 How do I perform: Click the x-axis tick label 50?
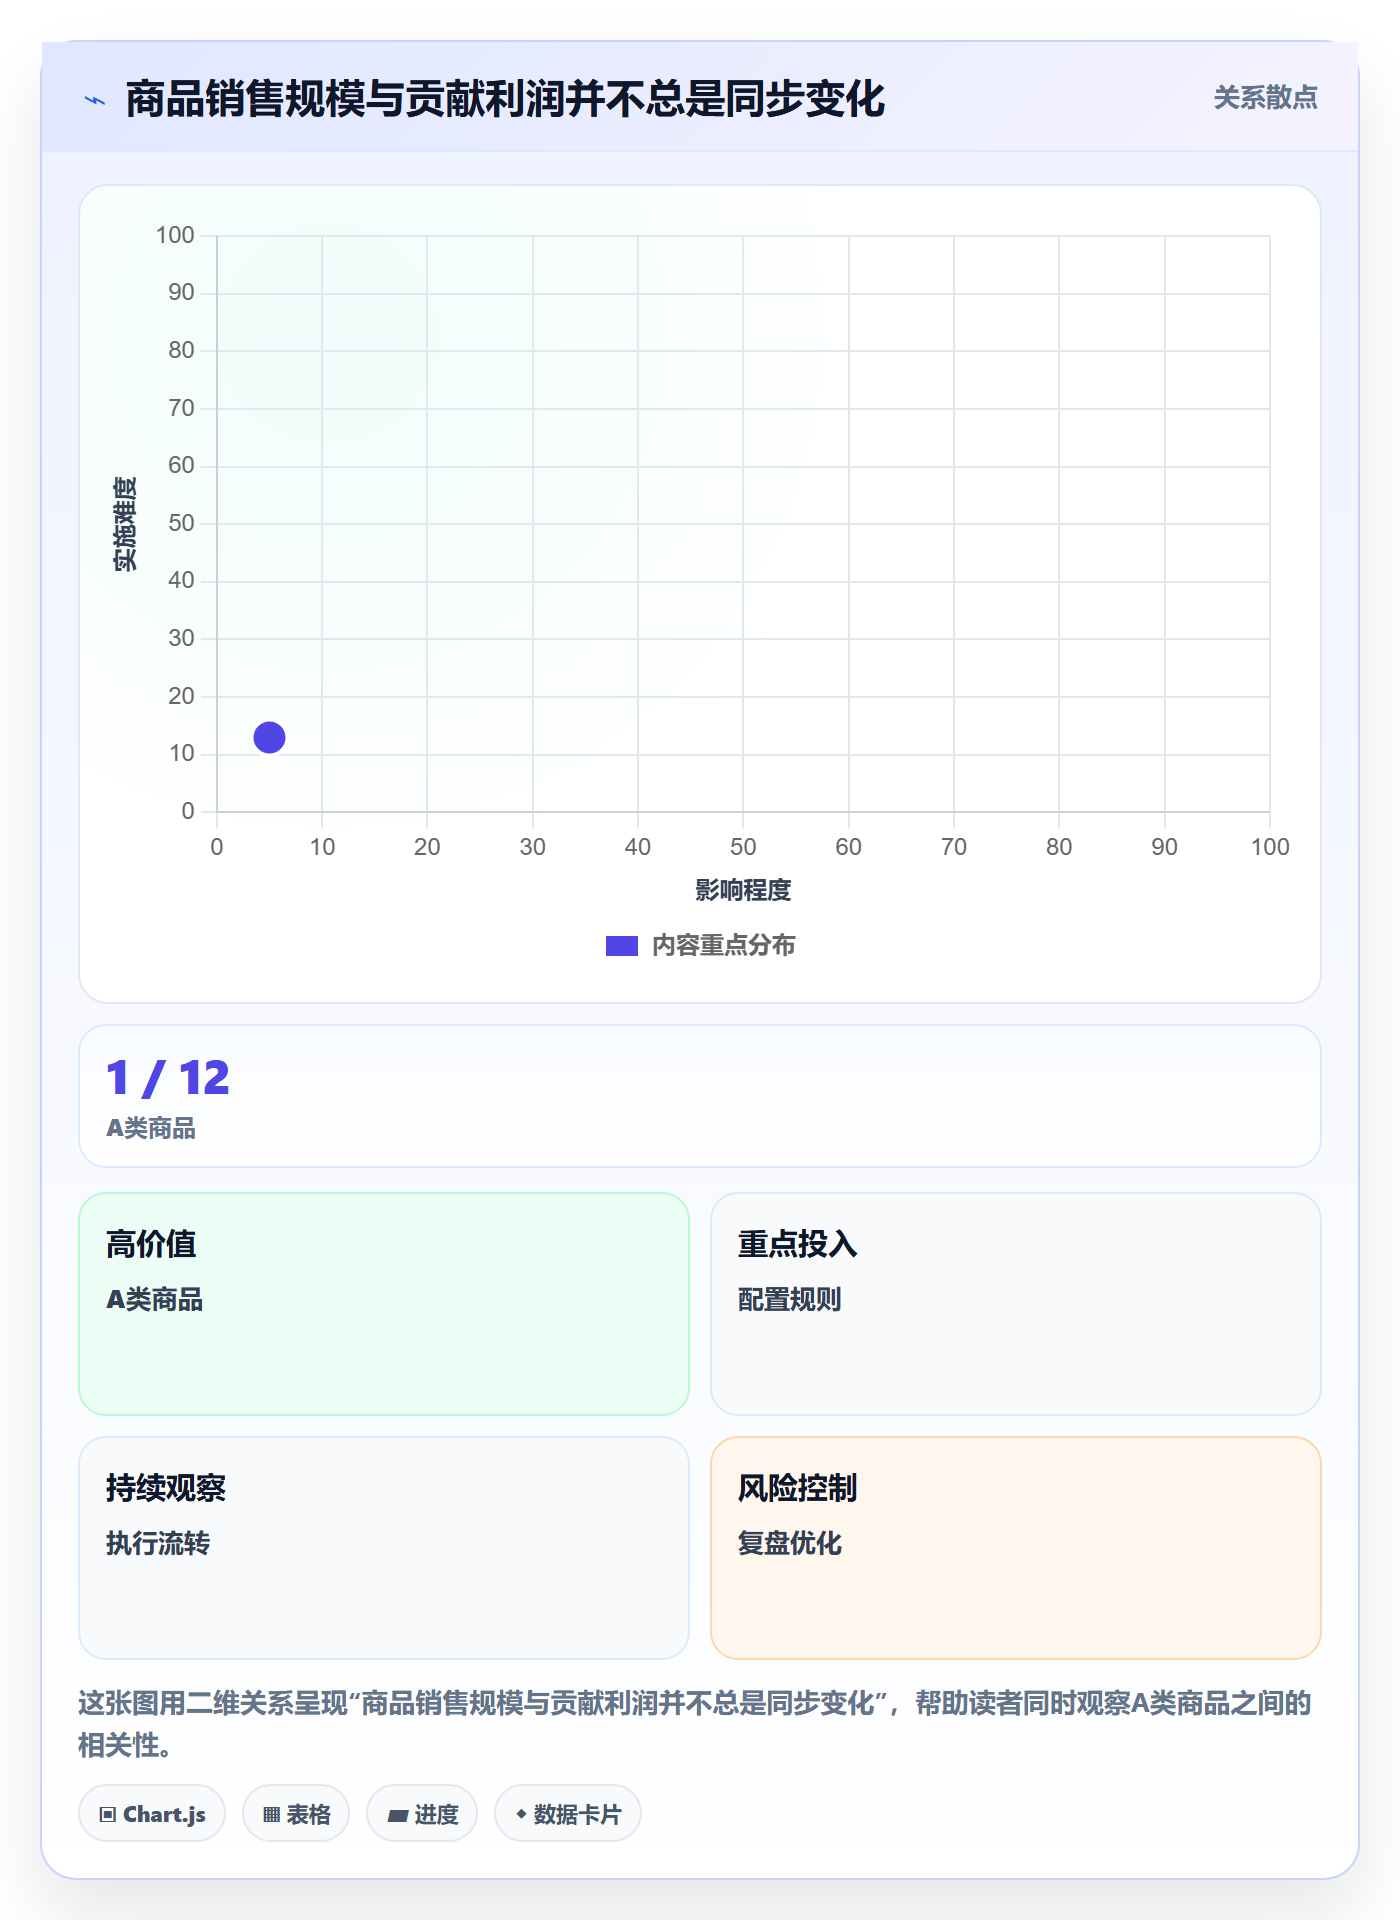(743, 847)
